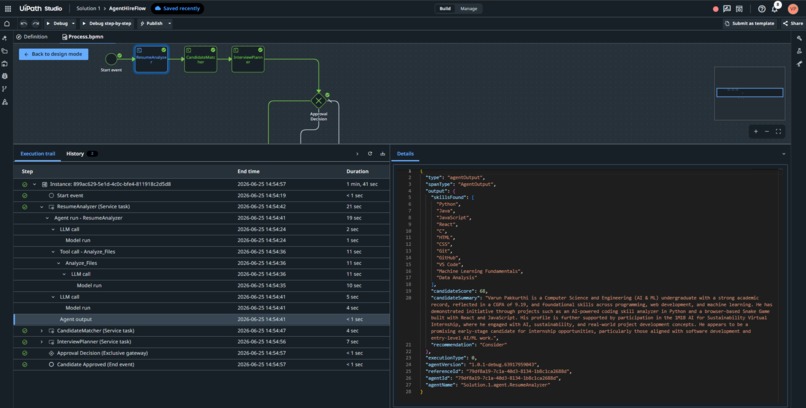Open the feedback chat icon

pos(727,9)
